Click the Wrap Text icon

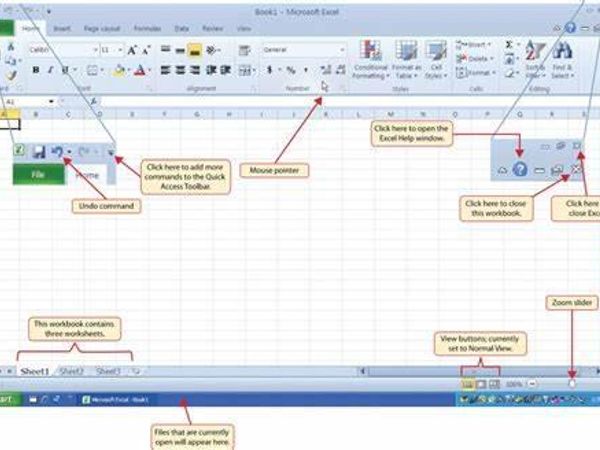(x=244, y=50)
